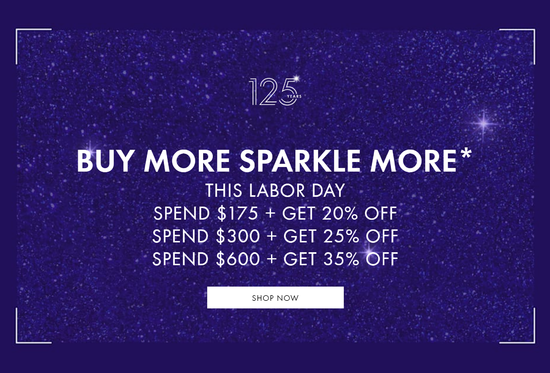The width and height of the screenshot is (550, 373).
Task: Choose the Spend $600 get 35% off offer
Action: point(275,259)
